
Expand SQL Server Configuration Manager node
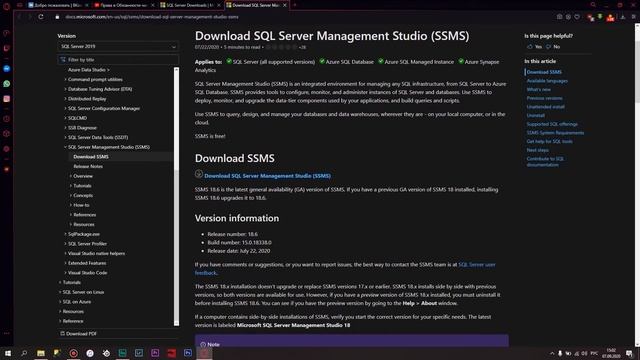click(65, 108)
